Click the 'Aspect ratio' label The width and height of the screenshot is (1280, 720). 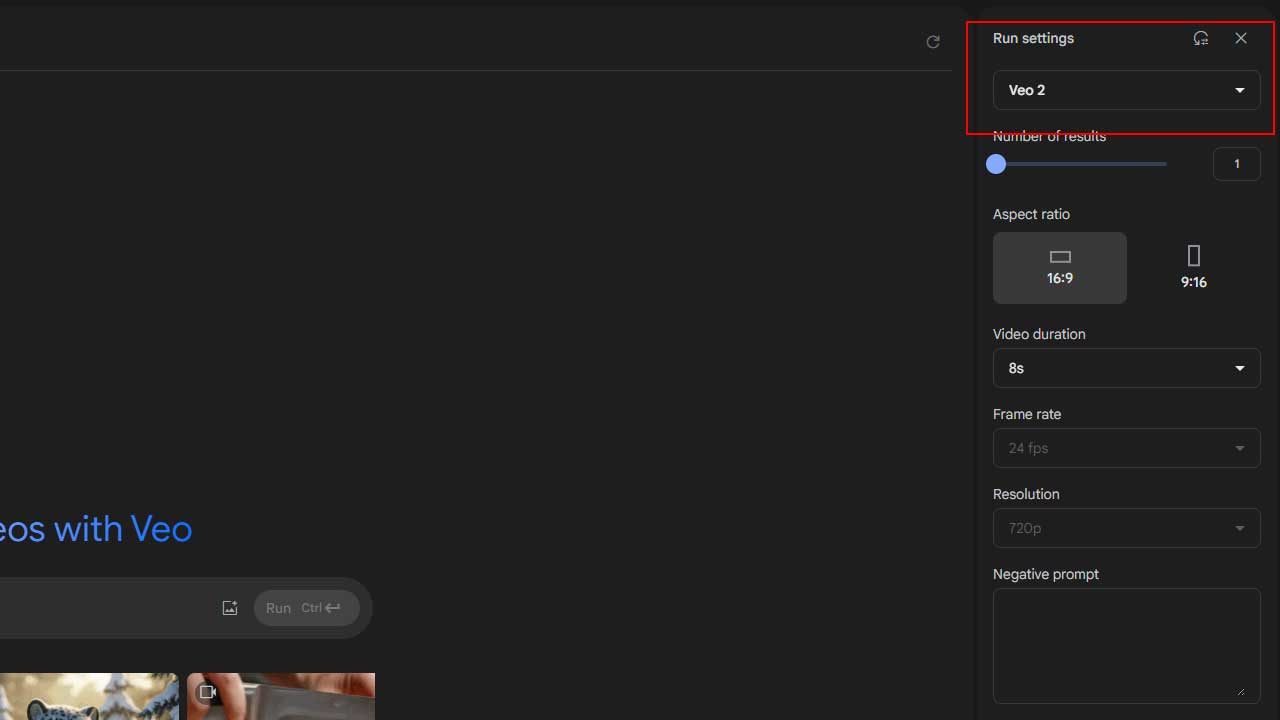pos(1031,214)
